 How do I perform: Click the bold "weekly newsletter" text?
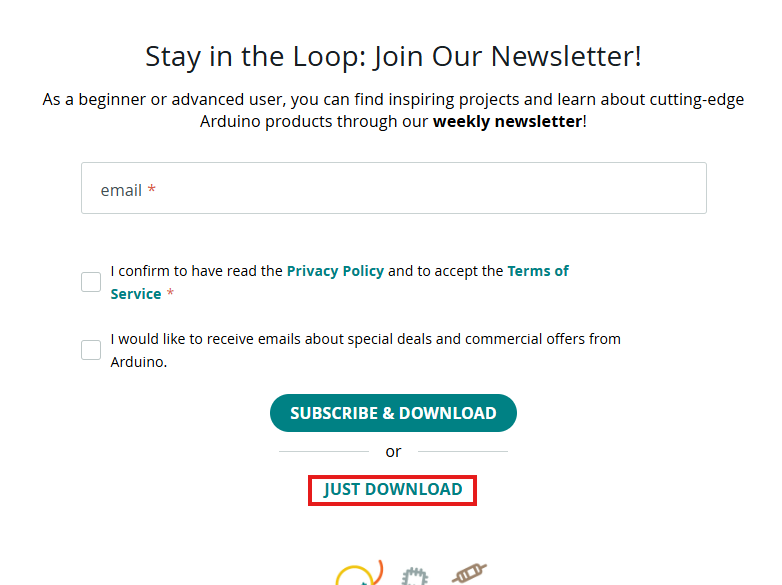pyautogui.click(x=507, y=121)
